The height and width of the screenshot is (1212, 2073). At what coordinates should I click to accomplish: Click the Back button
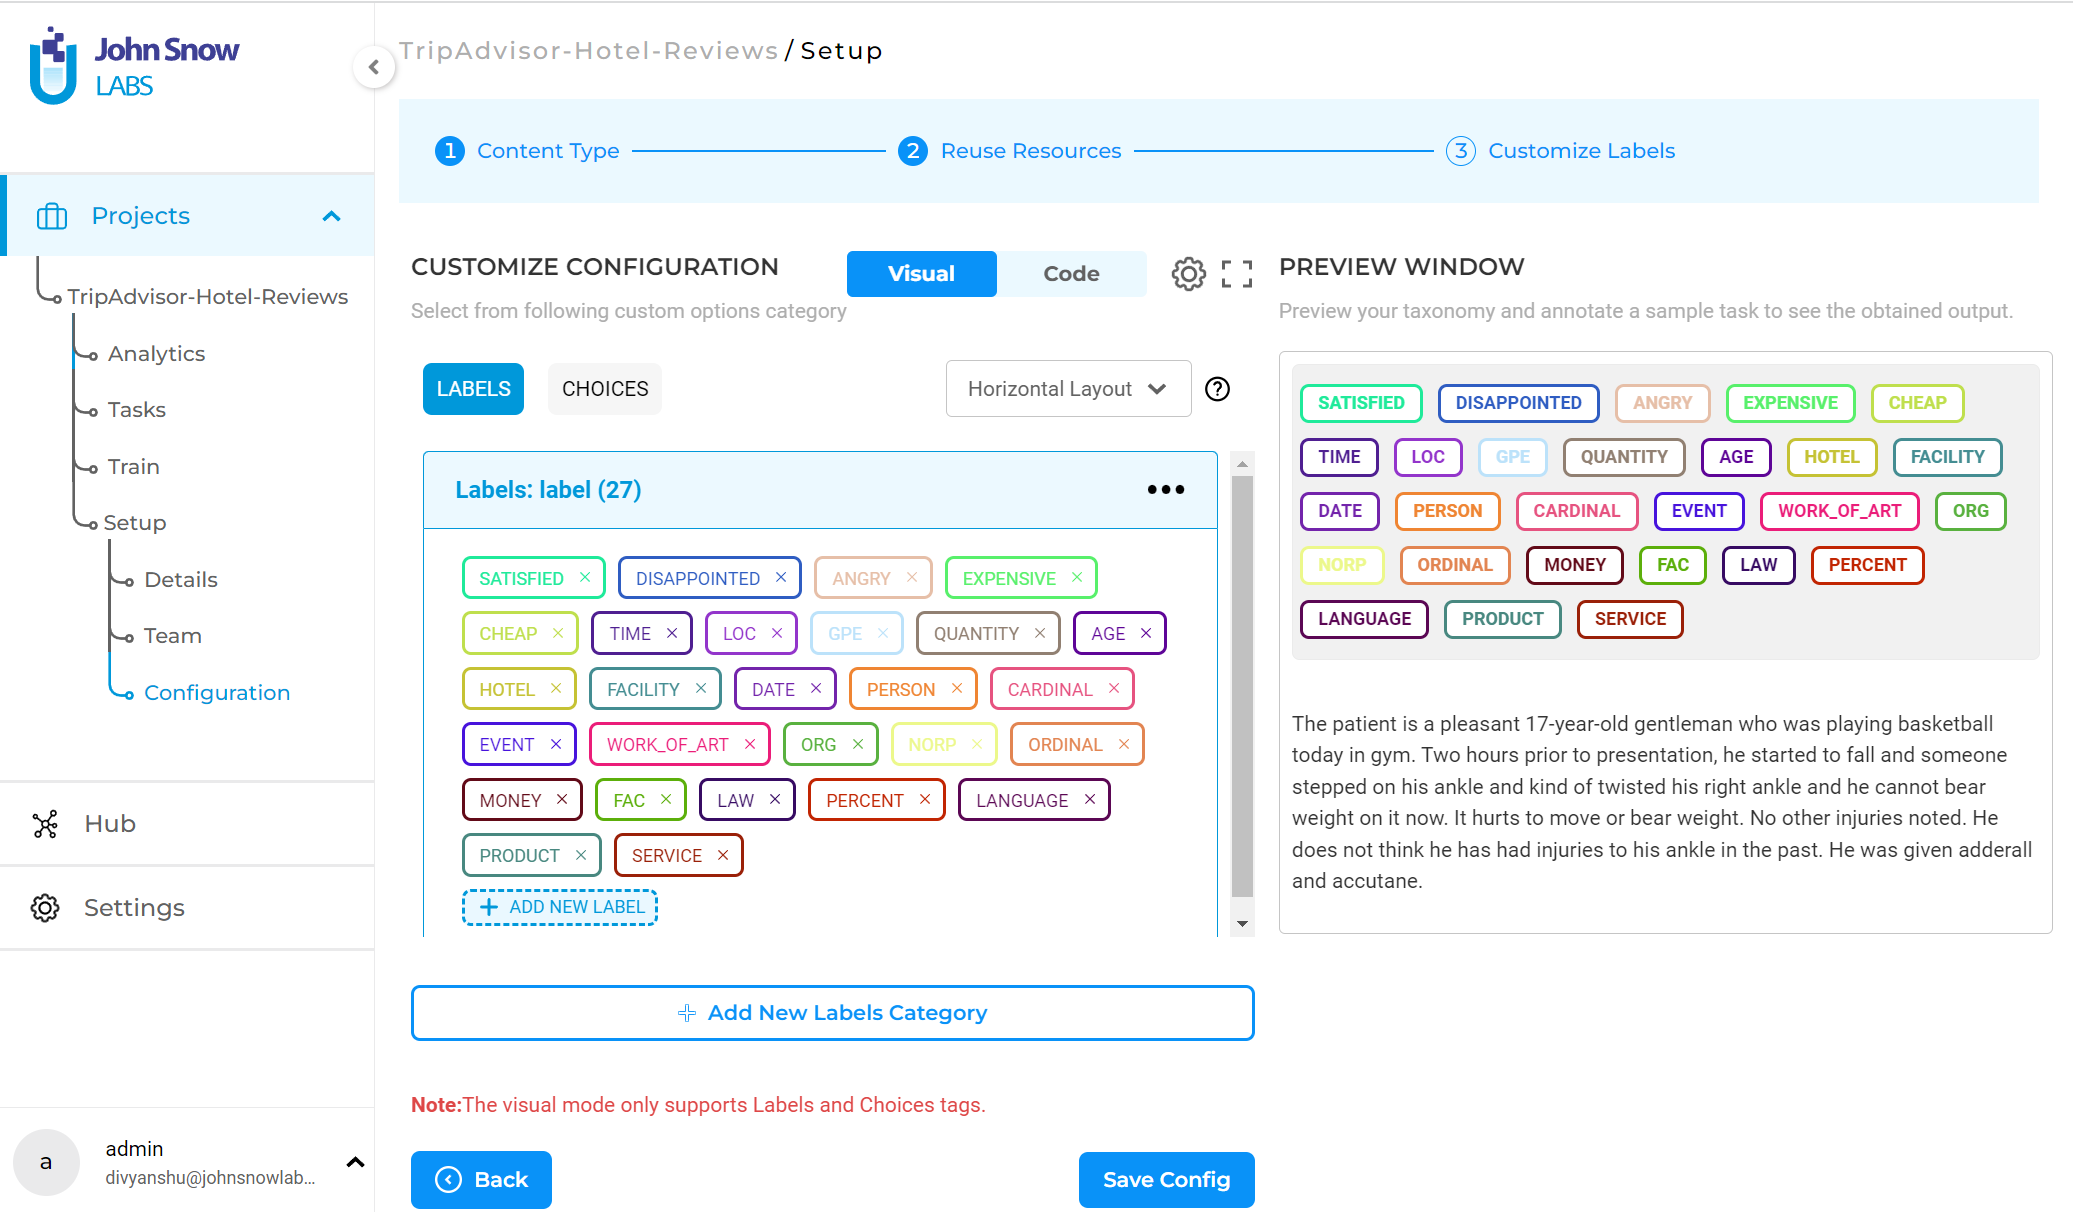481,1180
